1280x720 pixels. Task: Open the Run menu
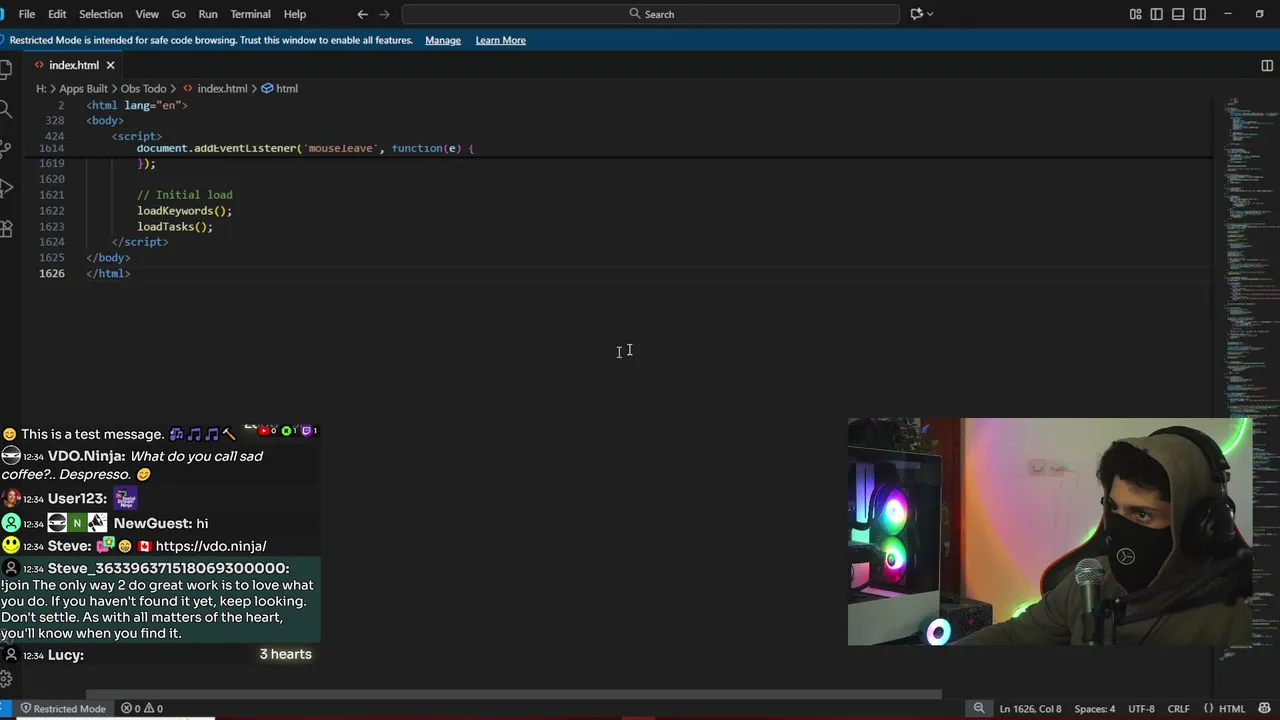[x=208, y=14]
